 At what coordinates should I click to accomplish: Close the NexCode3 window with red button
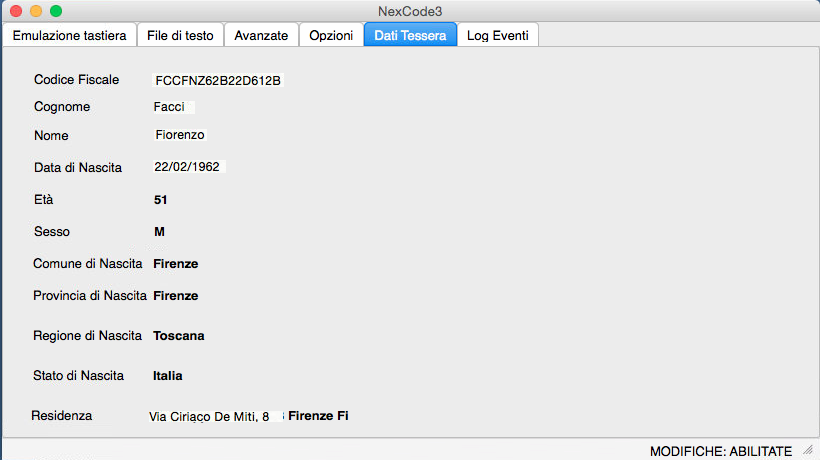[x=16, y=11]
